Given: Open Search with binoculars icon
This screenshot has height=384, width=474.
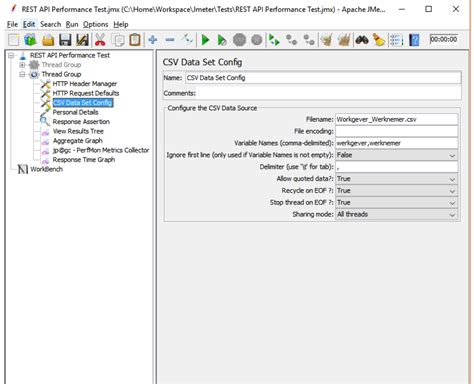Looking at the screenshot, I should pyautogui.click(x=362, y=40).
